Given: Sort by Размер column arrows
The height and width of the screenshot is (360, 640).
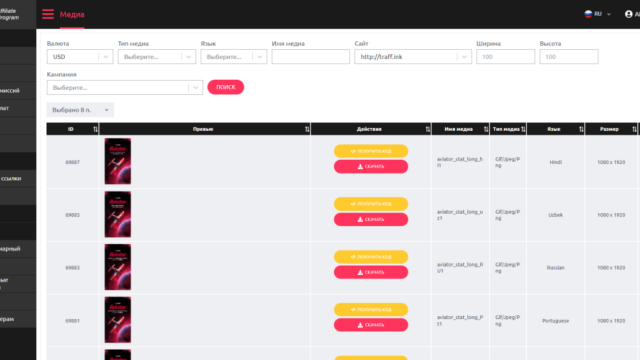Looking at the screenshot, I should tap(634, 129).
